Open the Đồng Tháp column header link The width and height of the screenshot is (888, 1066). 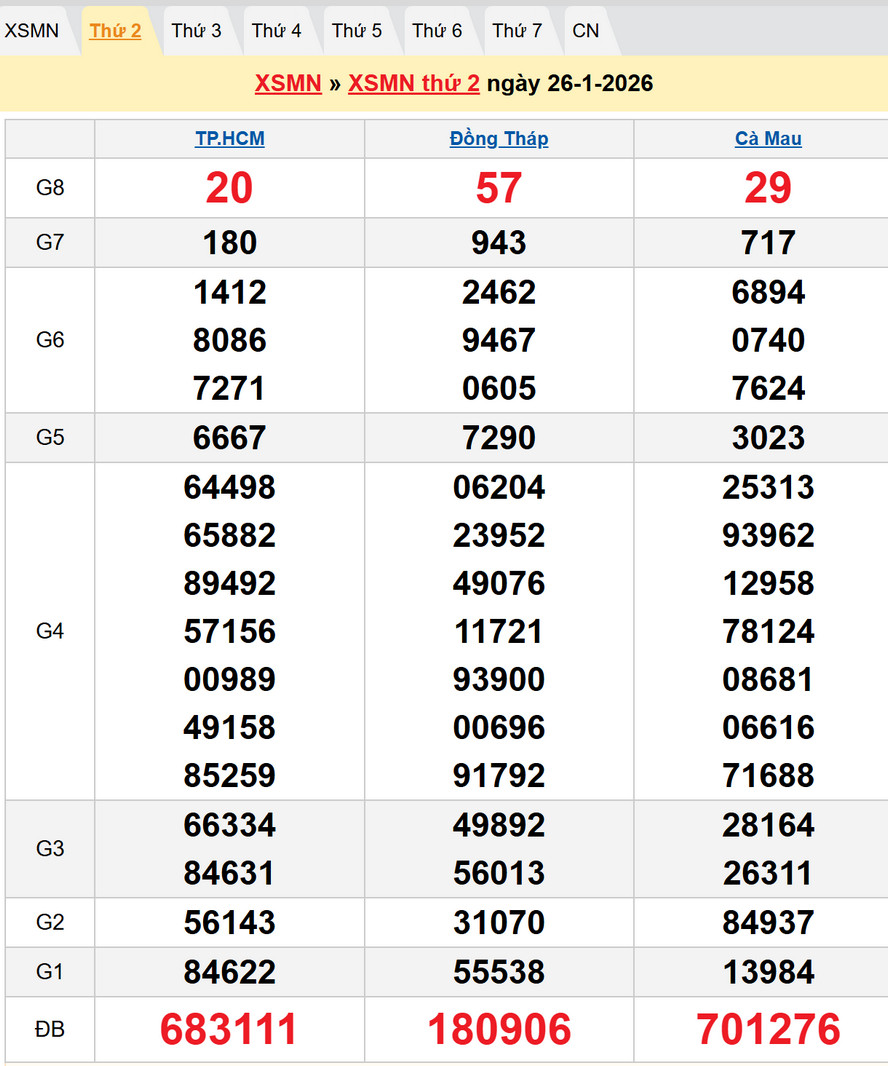tap(499, 139)
